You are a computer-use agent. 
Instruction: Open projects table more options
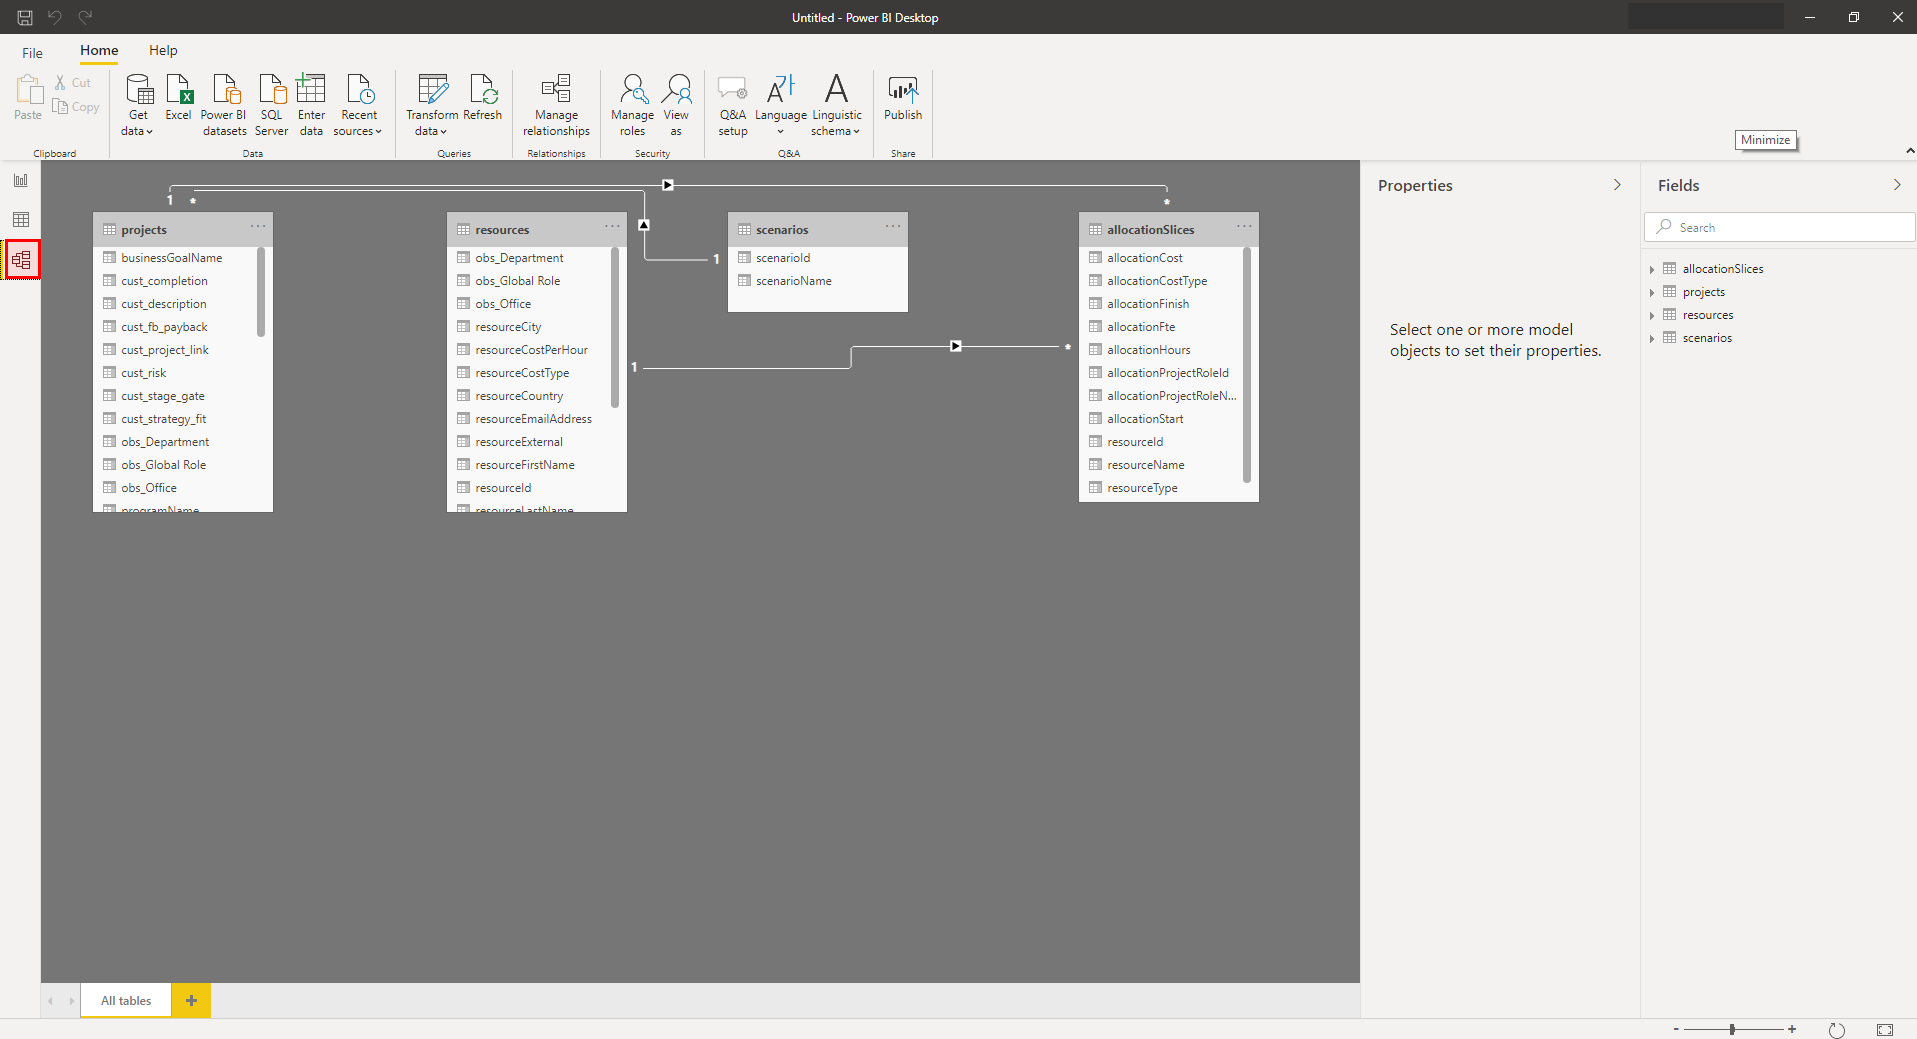(x=258, y=227)
